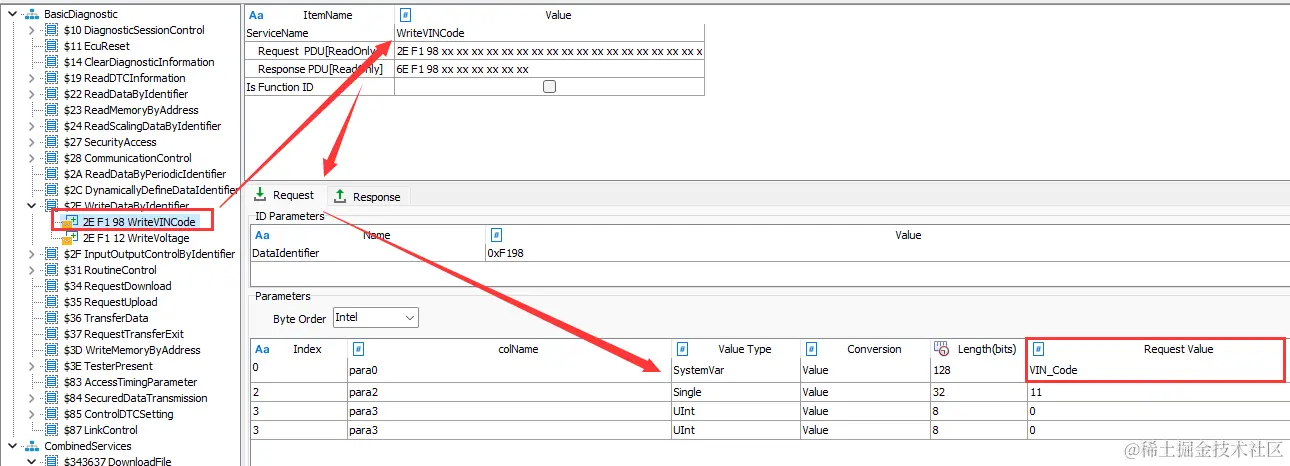Click the request value 11 cell
This screenshot has height=466, width=1290.
[x=1158, y=393]
